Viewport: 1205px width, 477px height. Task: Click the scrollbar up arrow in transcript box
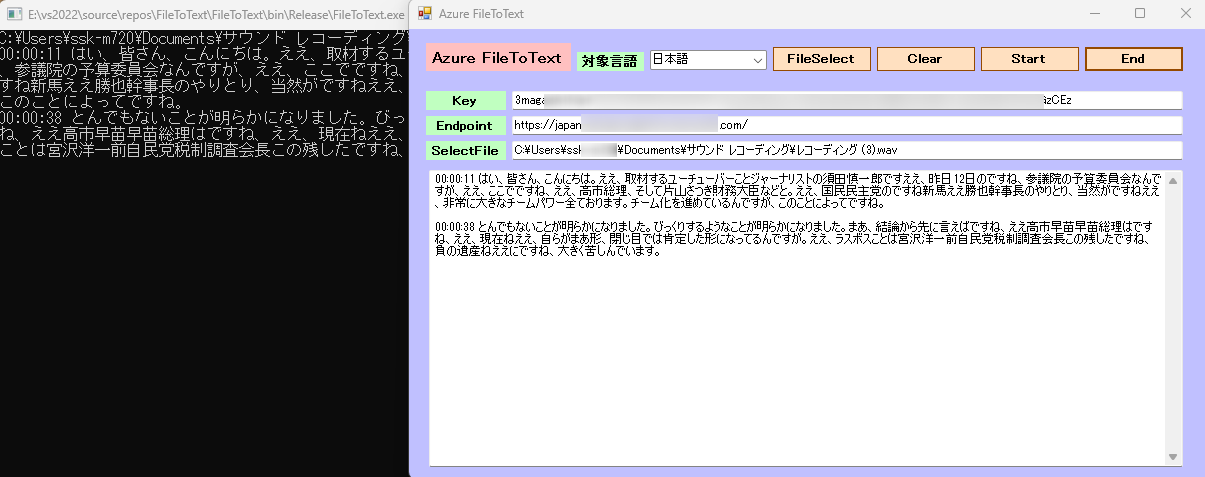pos(1174,179)
